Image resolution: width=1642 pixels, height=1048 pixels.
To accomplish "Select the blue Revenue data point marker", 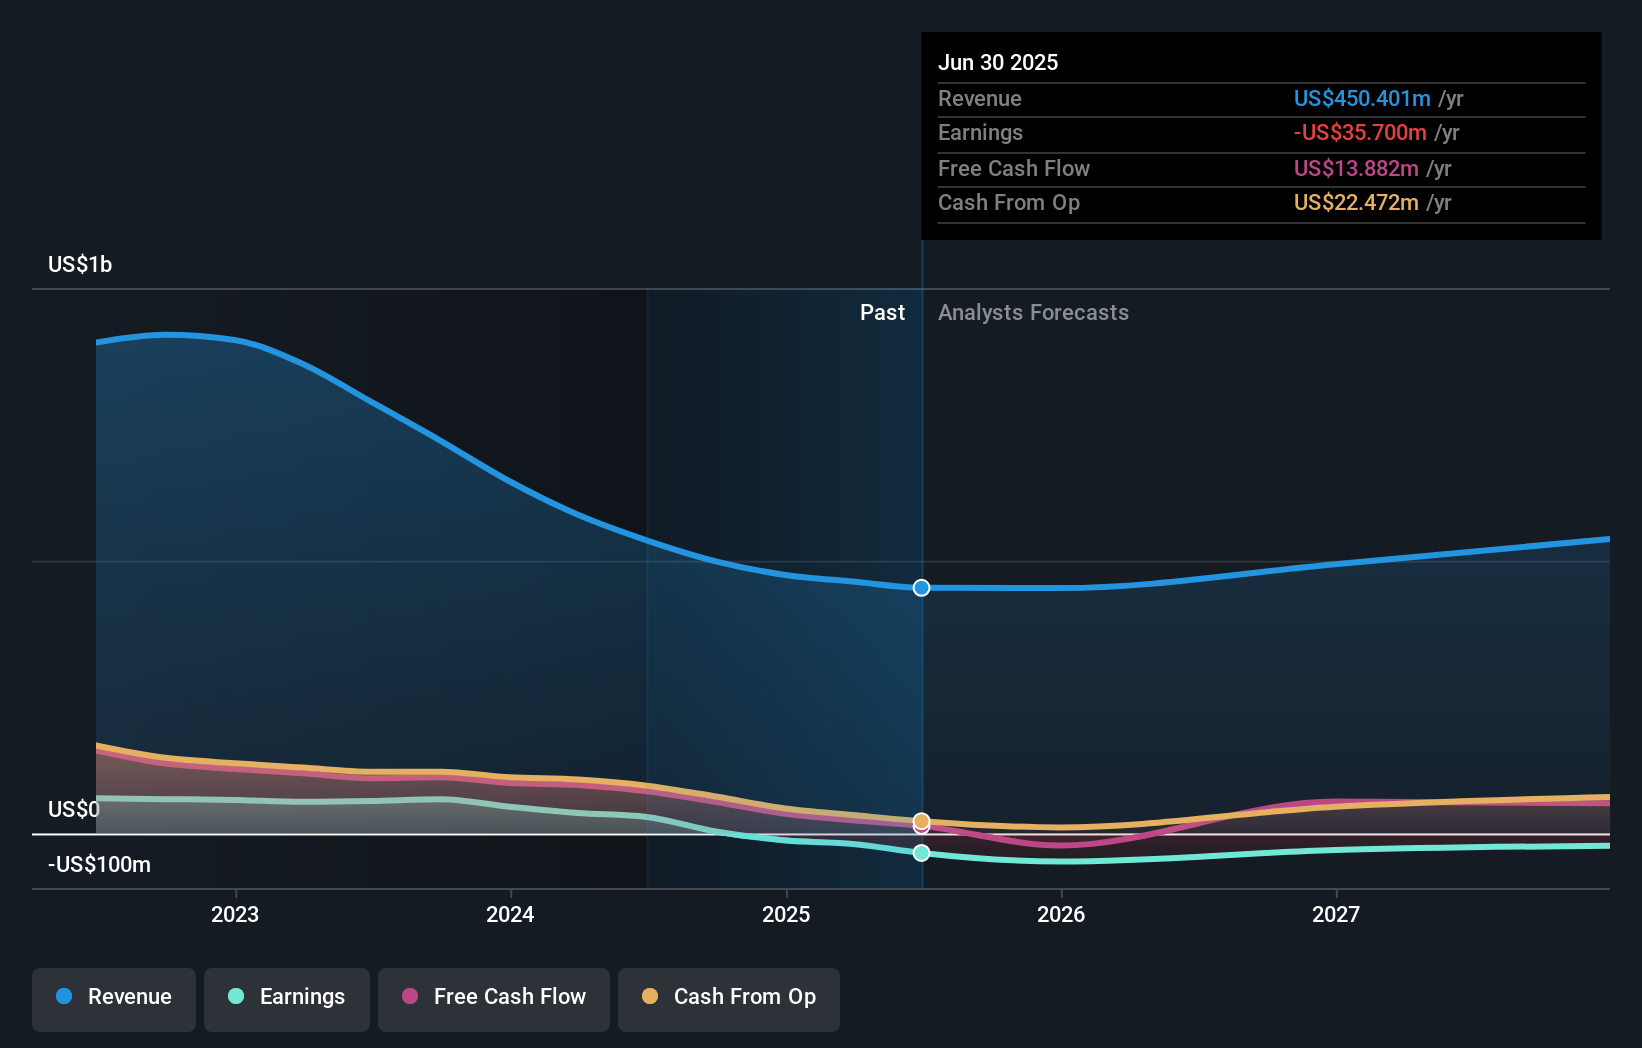I will click(921, 588).
